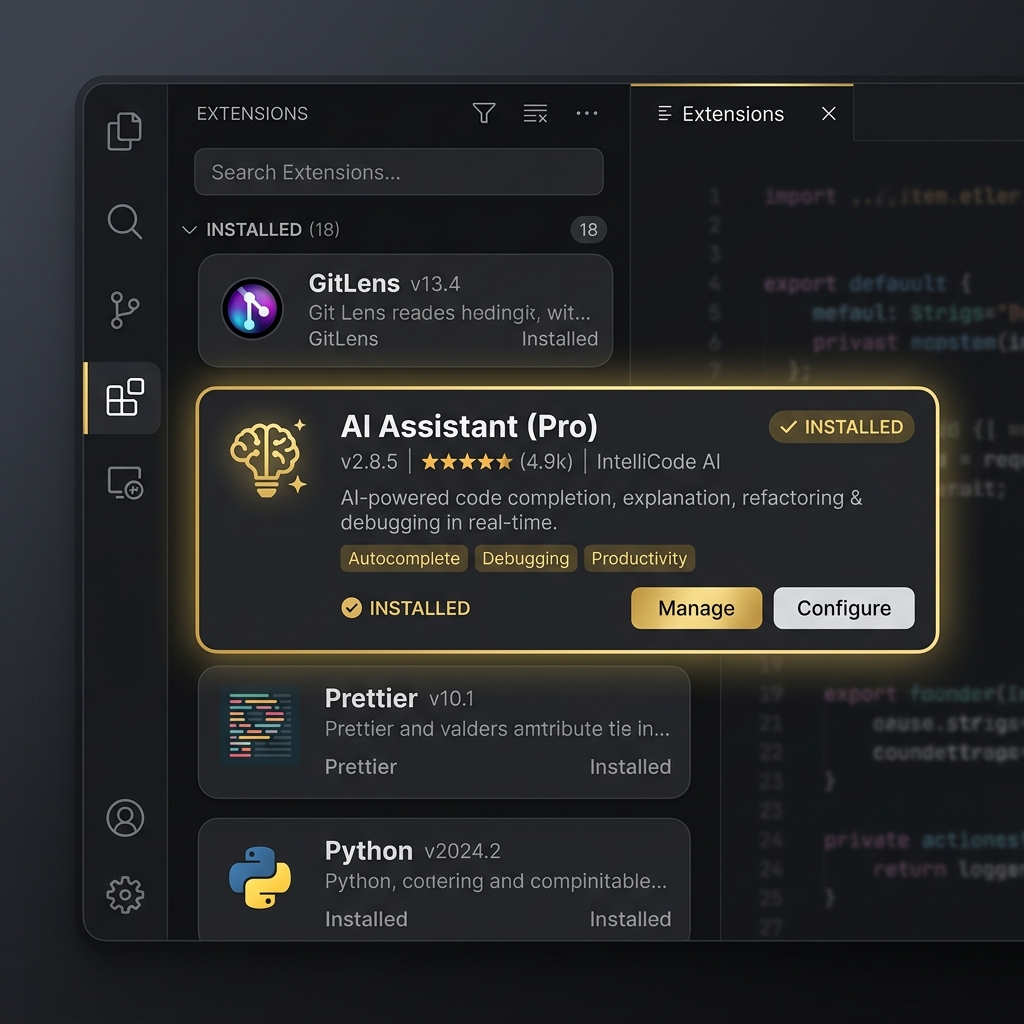Open the Prettier extension entry
This screenshot has width=1024, height=1024.
coord(444,732)
